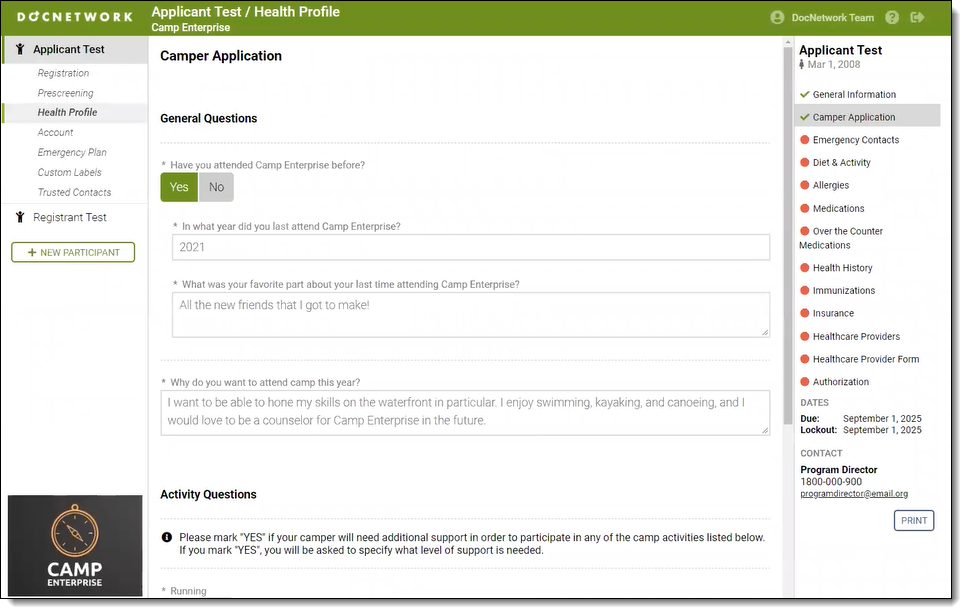The image size is (967, 614).
Task: Select Yes for attended camp before
Action: [179, 187]
